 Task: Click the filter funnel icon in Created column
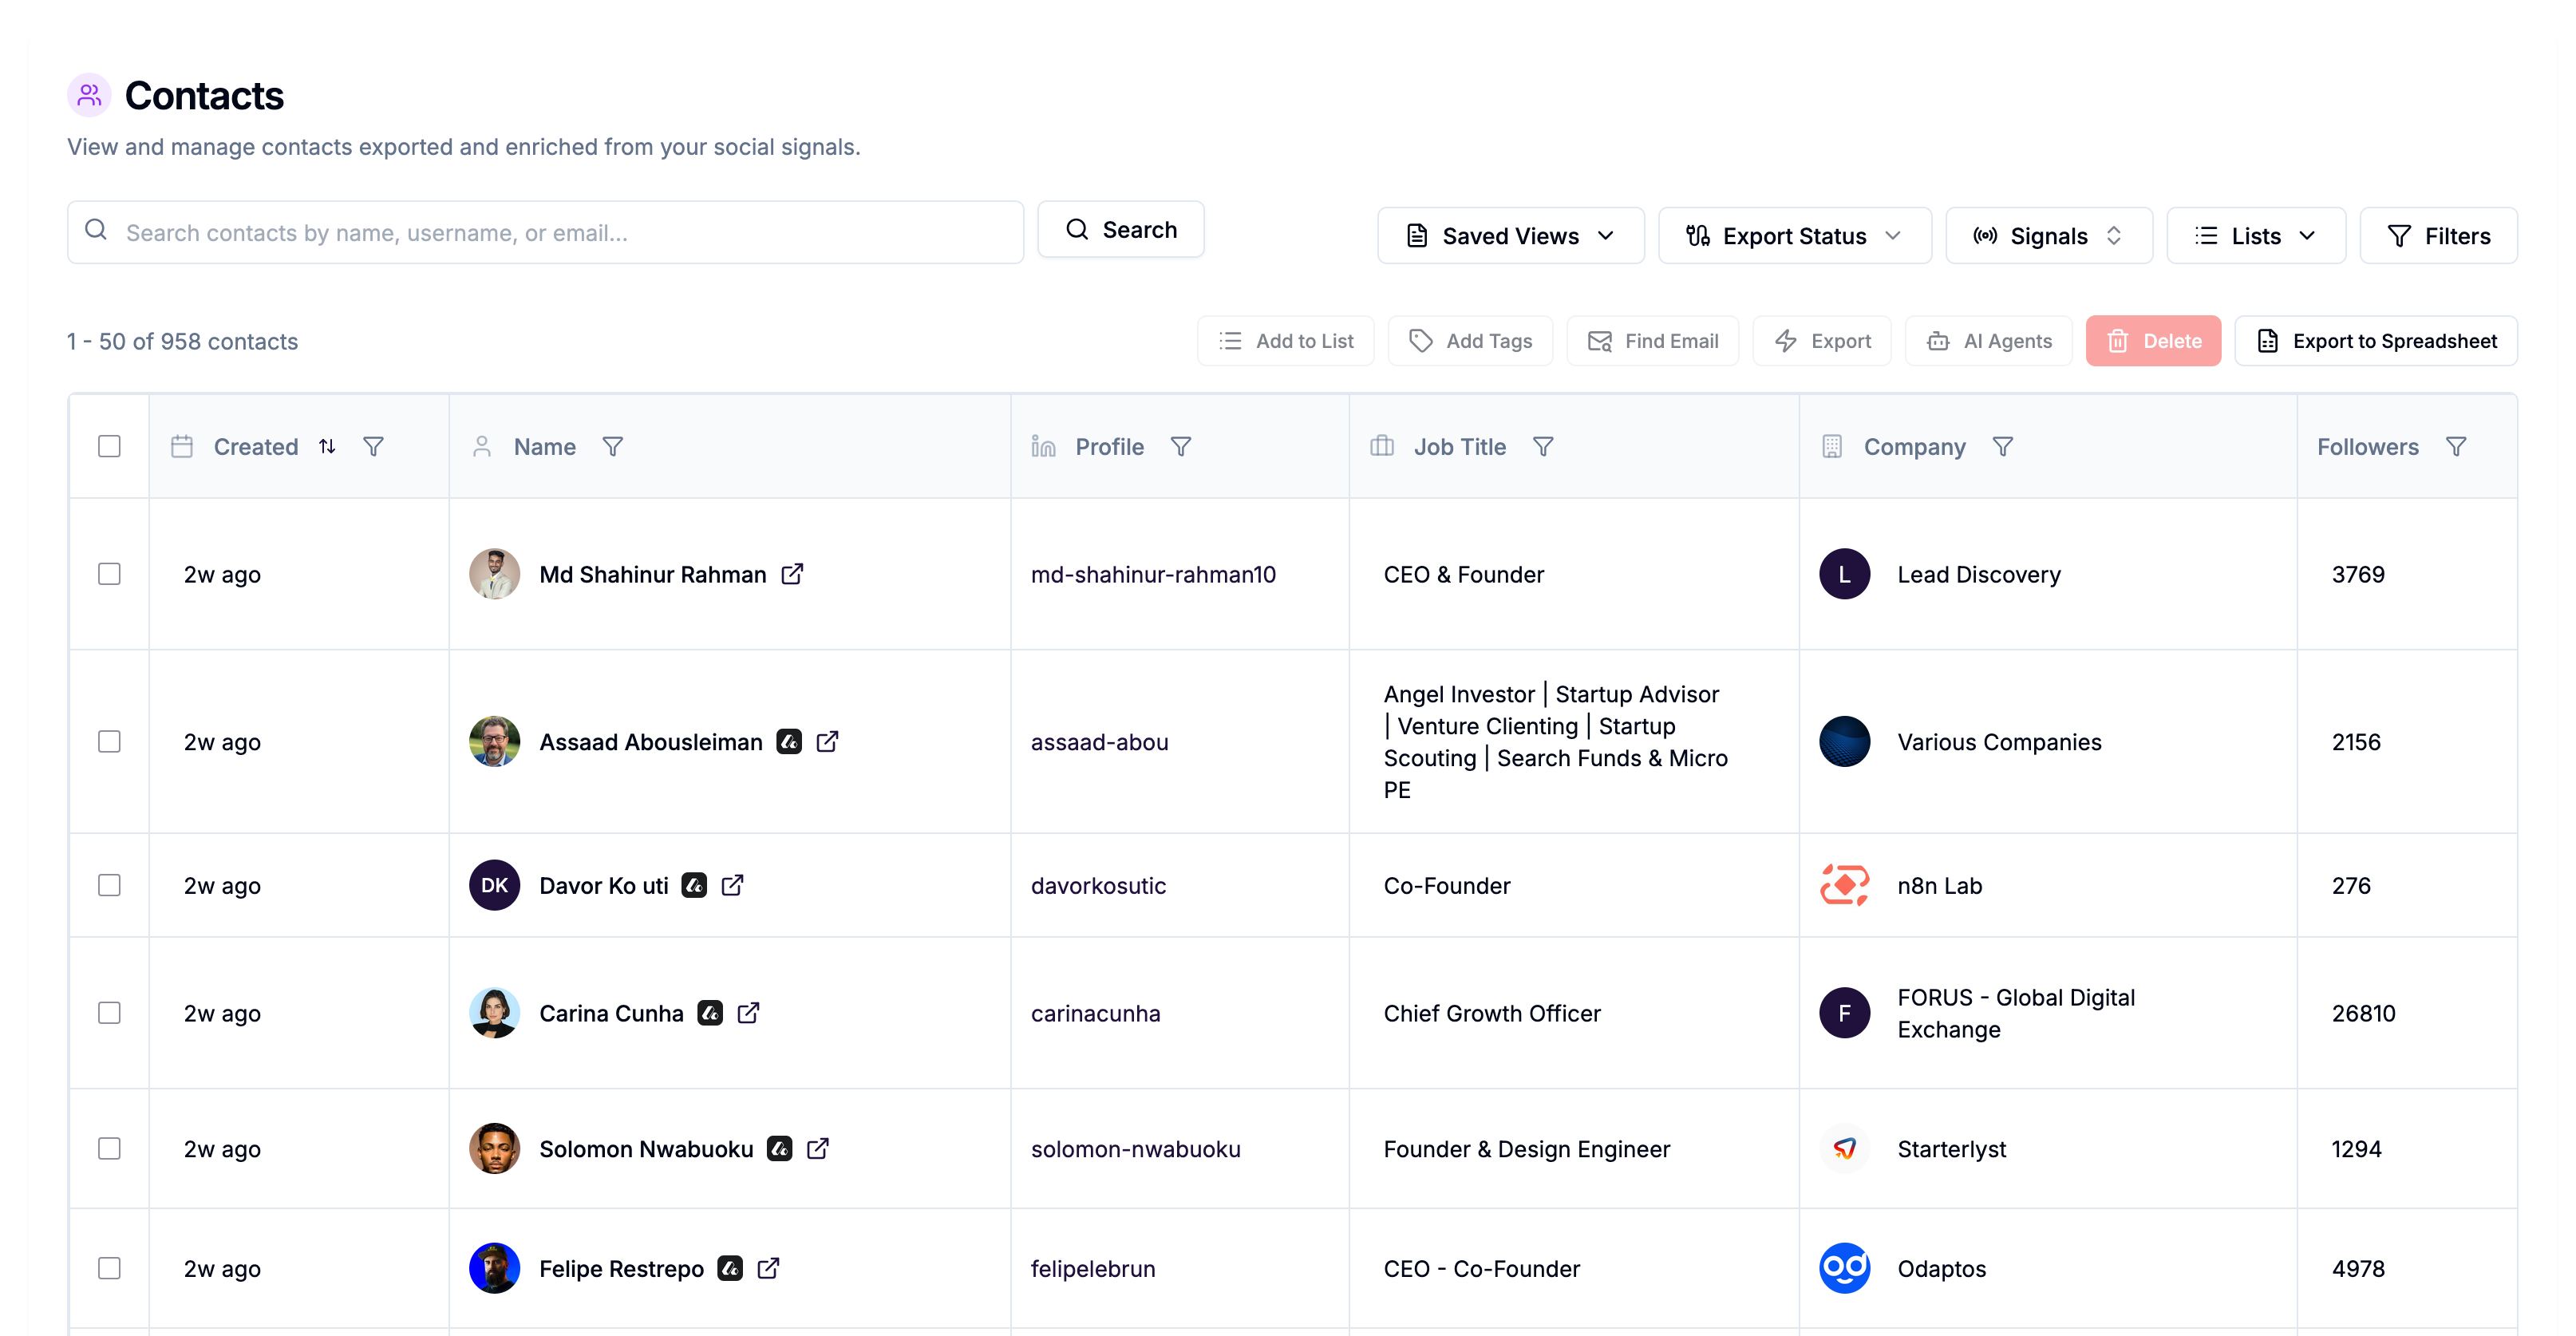tap(373, 447)
